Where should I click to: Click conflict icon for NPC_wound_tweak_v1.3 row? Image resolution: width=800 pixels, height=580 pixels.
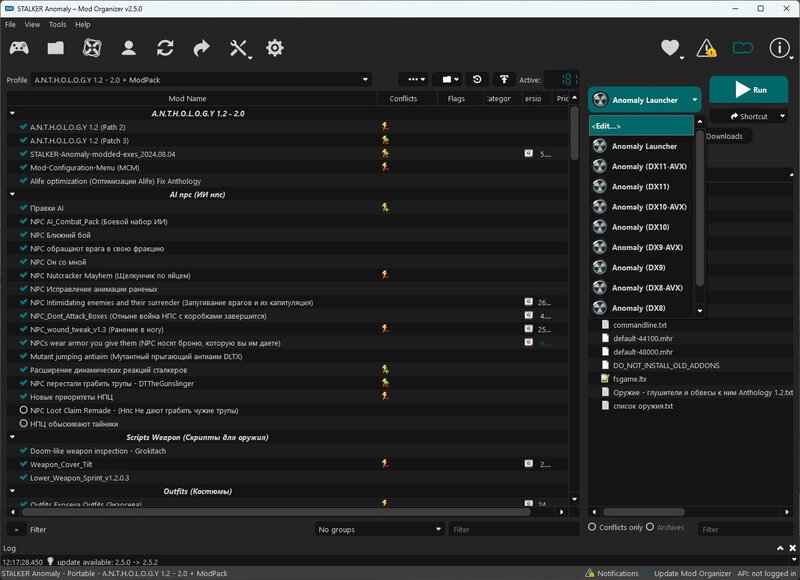click(385, 329)
